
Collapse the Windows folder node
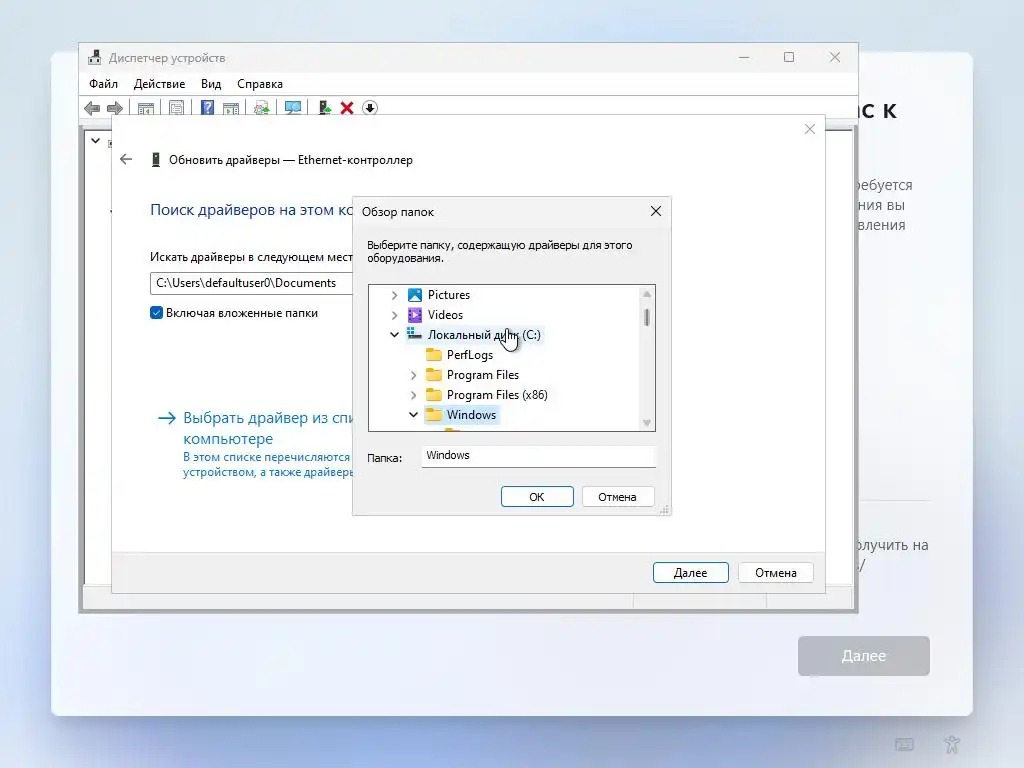[x=413, y=415]
